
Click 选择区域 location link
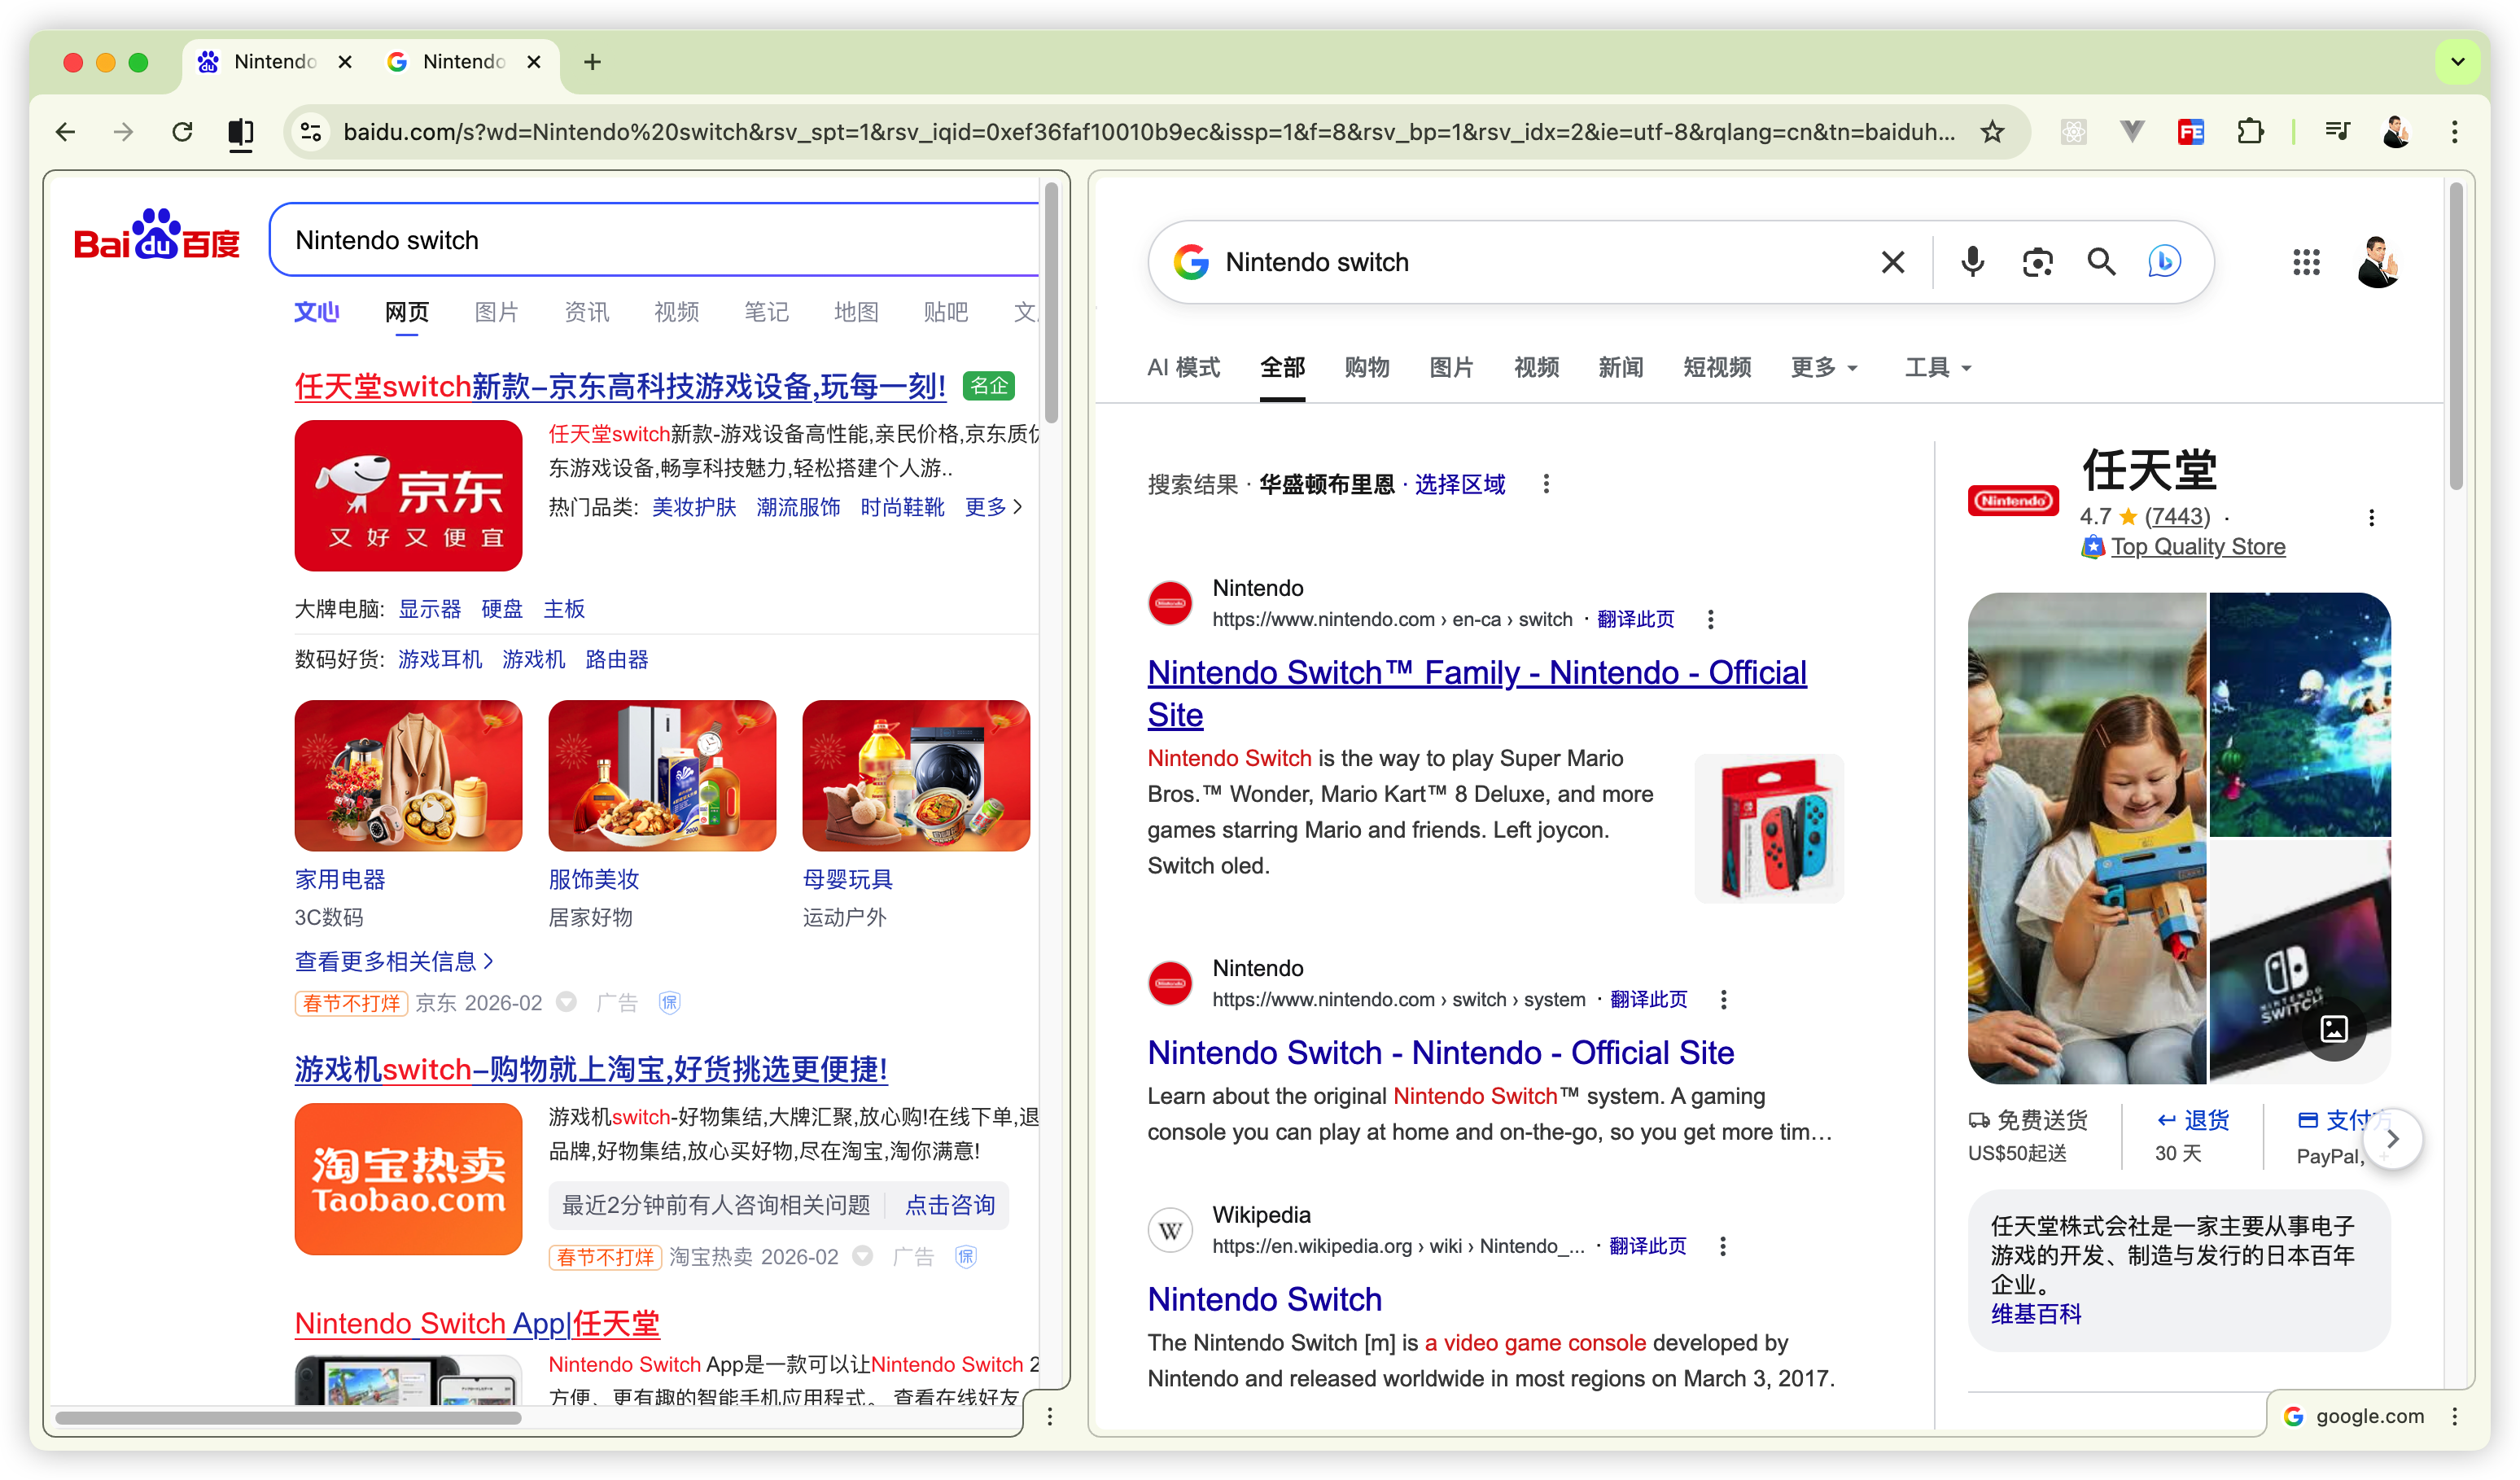1459,485
